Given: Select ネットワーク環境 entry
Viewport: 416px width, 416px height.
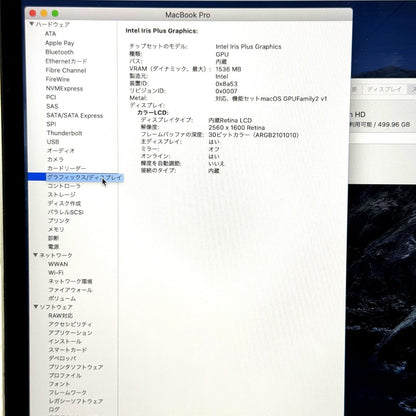Looking at the screenshot, I should pyautogui.click(x=70, y=281).
